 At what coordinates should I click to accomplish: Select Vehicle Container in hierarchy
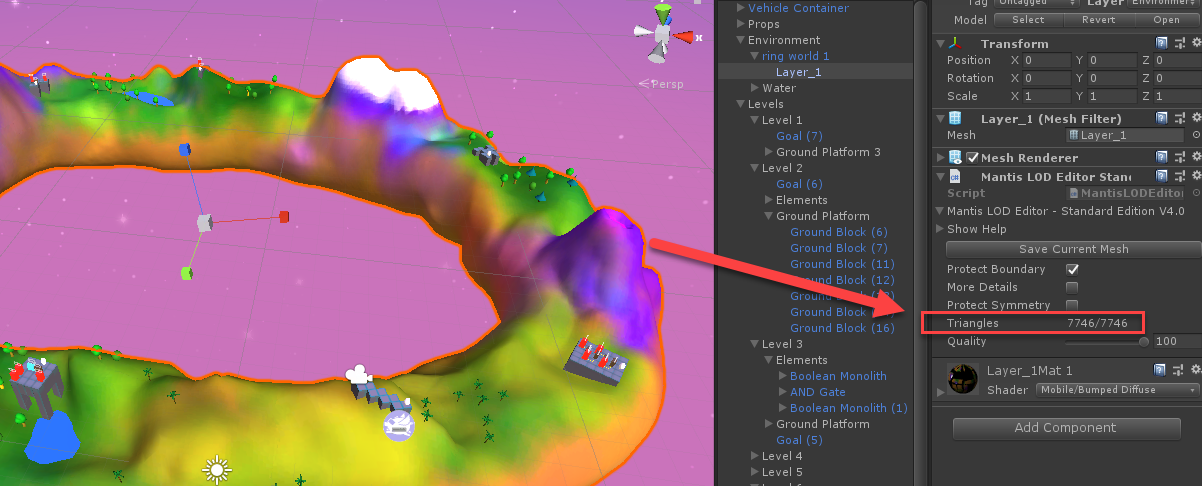[798, 8]
